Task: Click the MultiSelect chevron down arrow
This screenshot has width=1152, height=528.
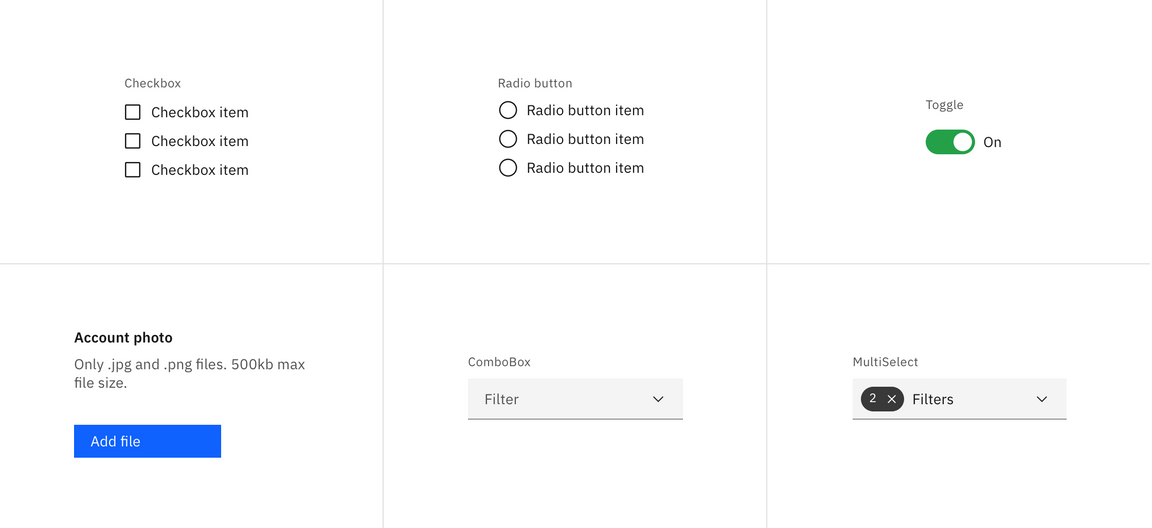Action: point(1042,399)
